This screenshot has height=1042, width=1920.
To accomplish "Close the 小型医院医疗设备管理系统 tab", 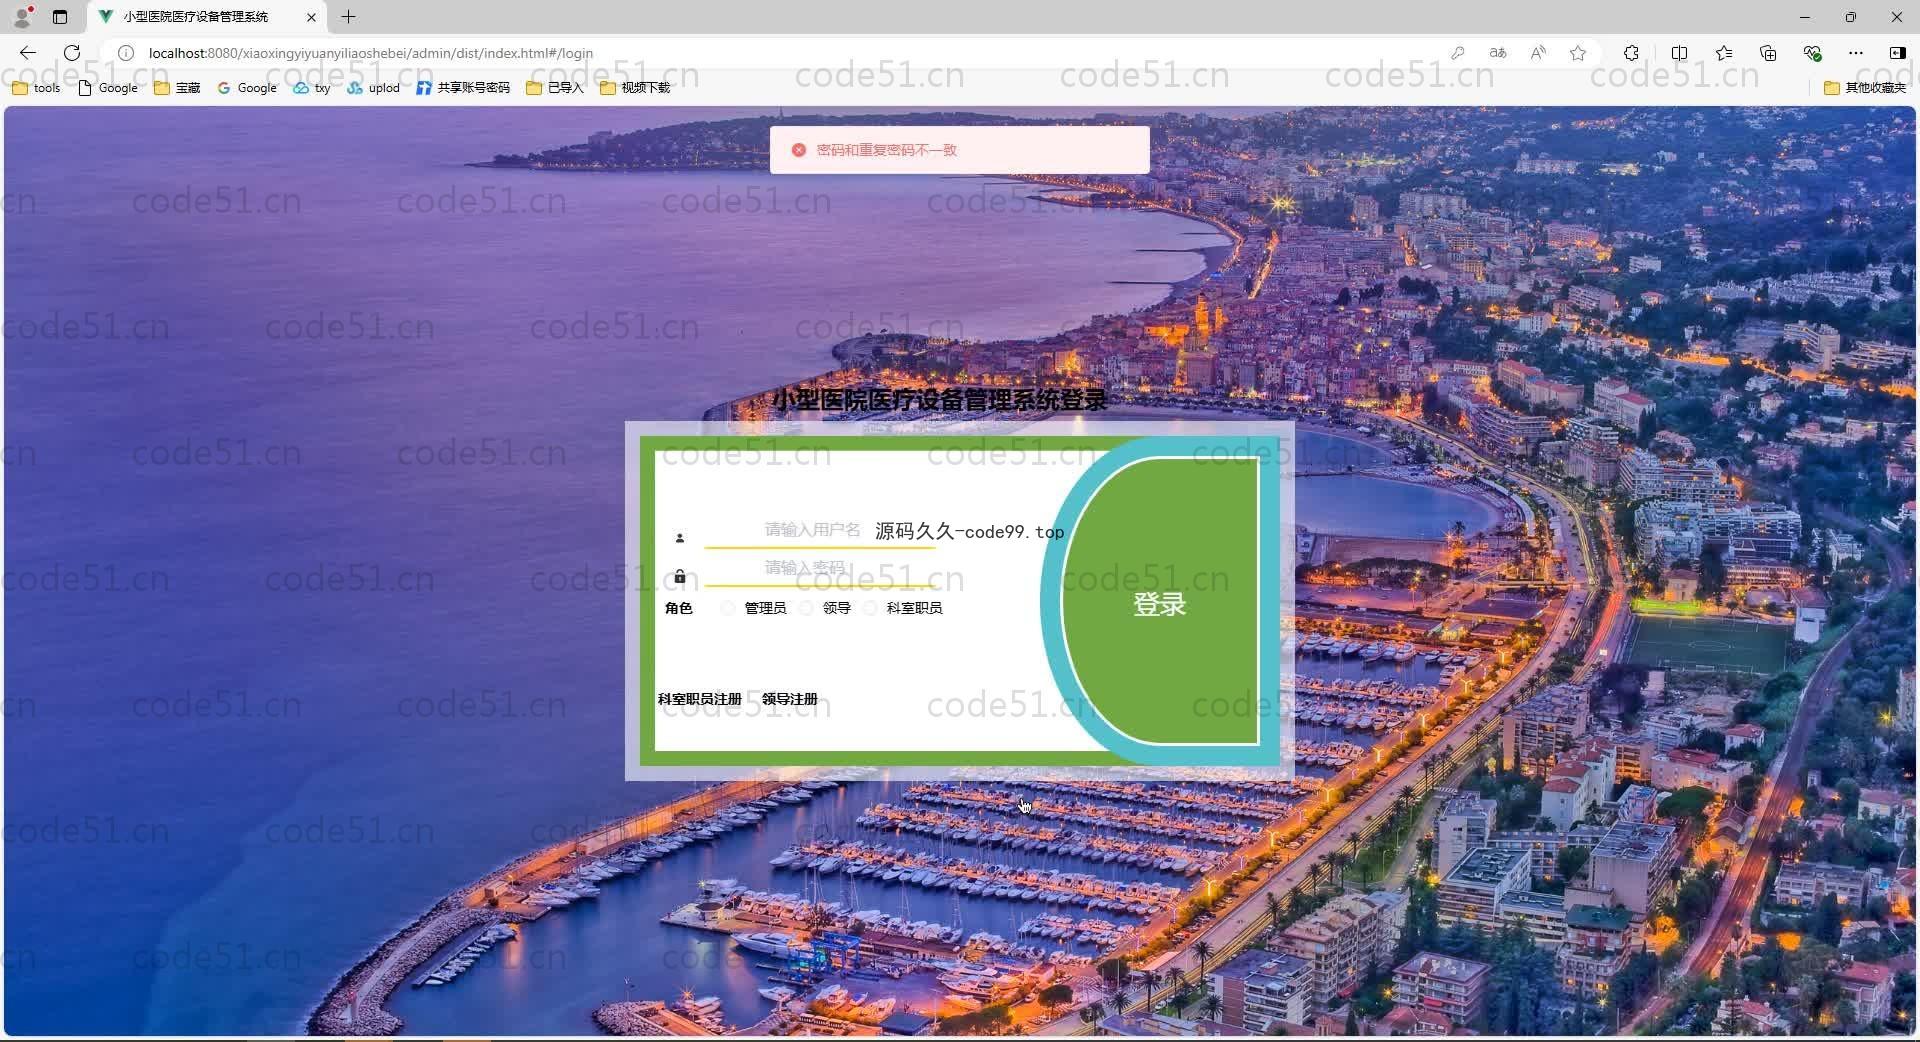I will pyautogui.click(x=311, y=17).
